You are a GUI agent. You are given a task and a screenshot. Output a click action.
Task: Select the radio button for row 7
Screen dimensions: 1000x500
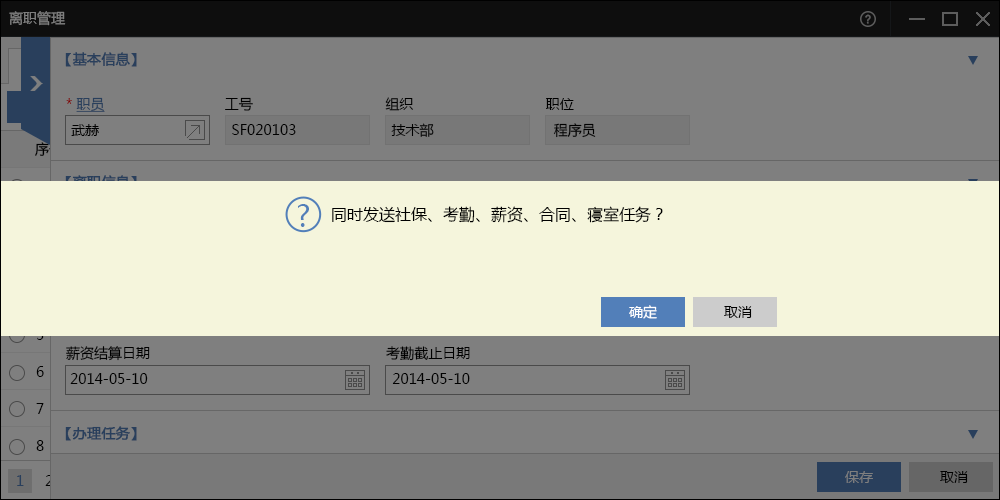(x=17, y=408)
